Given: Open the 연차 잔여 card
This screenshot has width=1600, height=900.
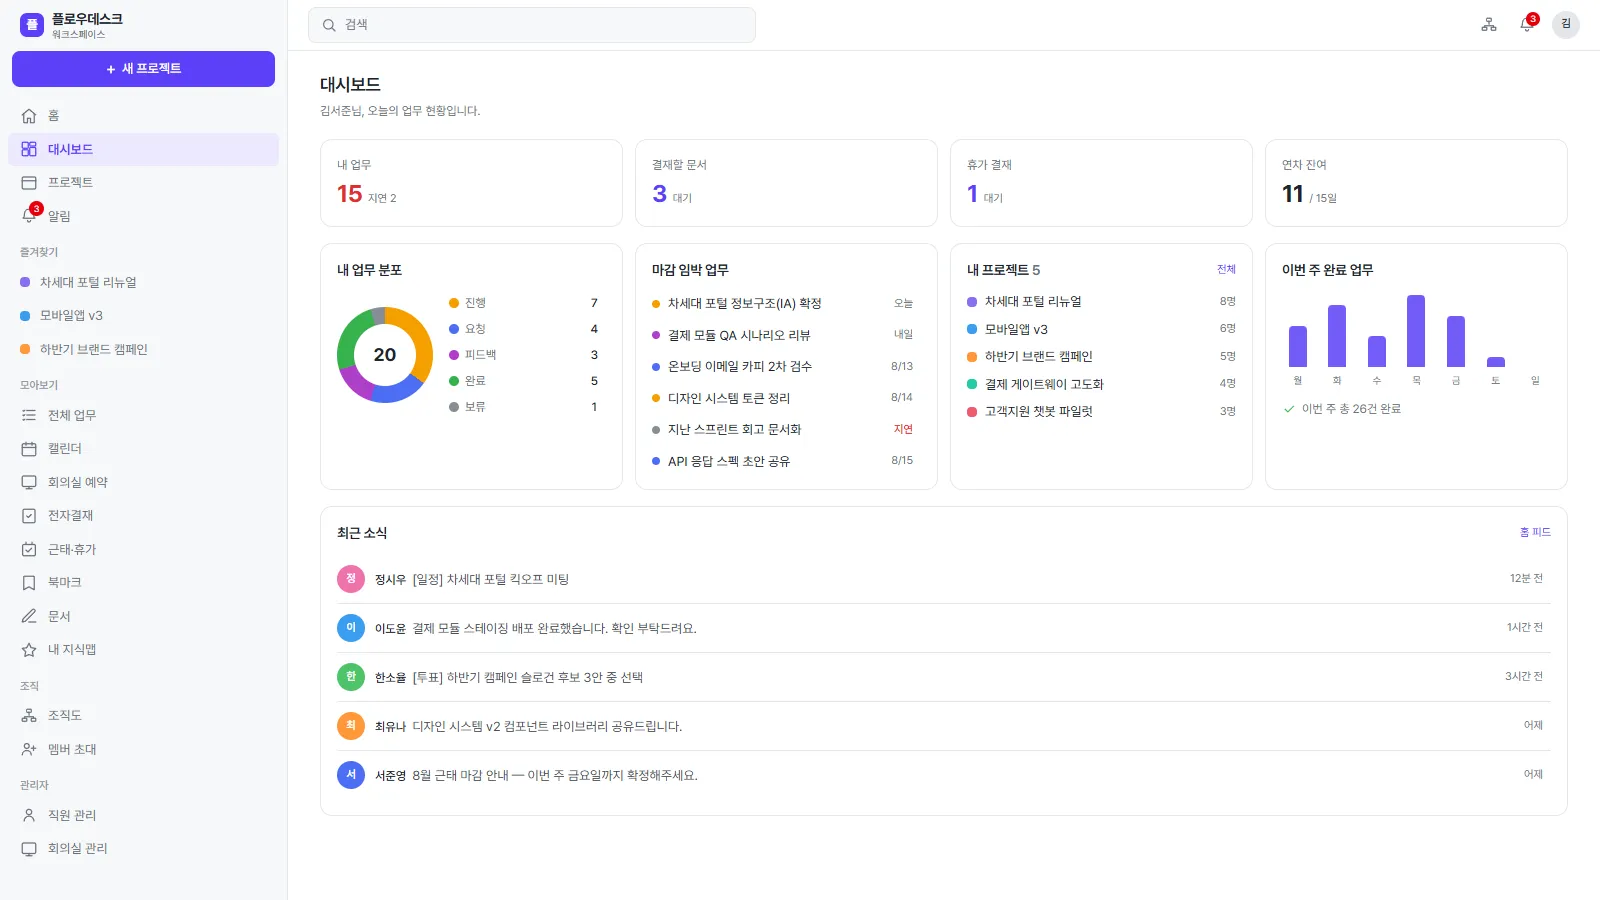Looking at the screenshot, I should 1416,183.
